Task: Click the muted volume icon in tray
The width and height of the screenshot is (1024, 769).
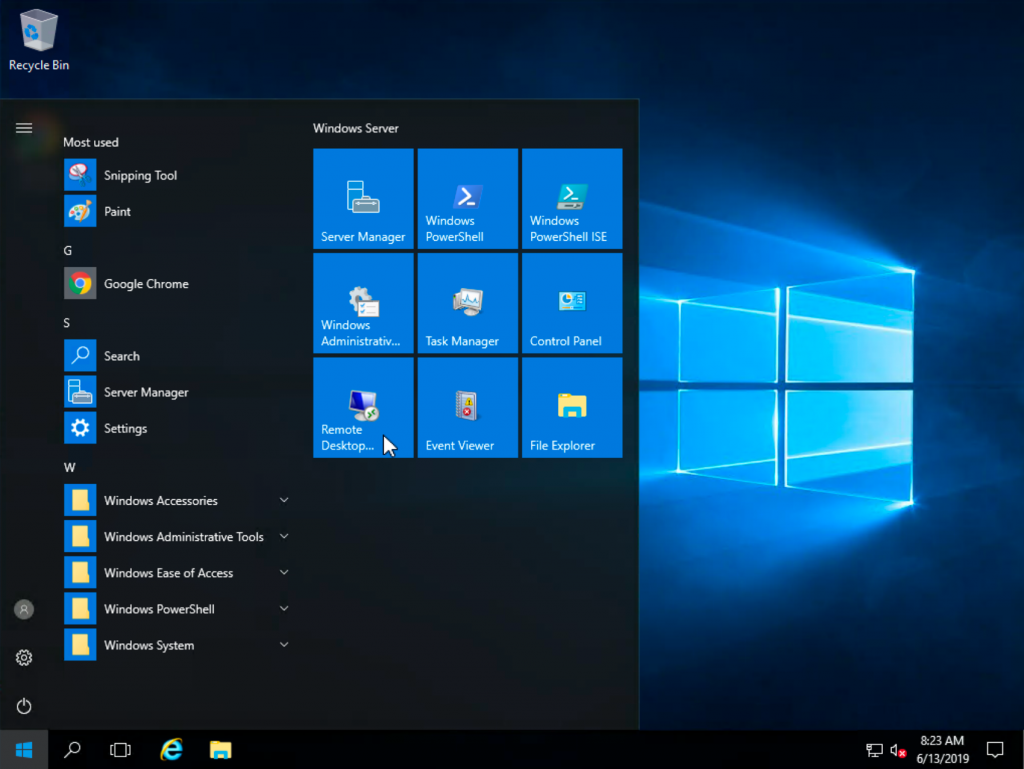Action: [898, 751]
